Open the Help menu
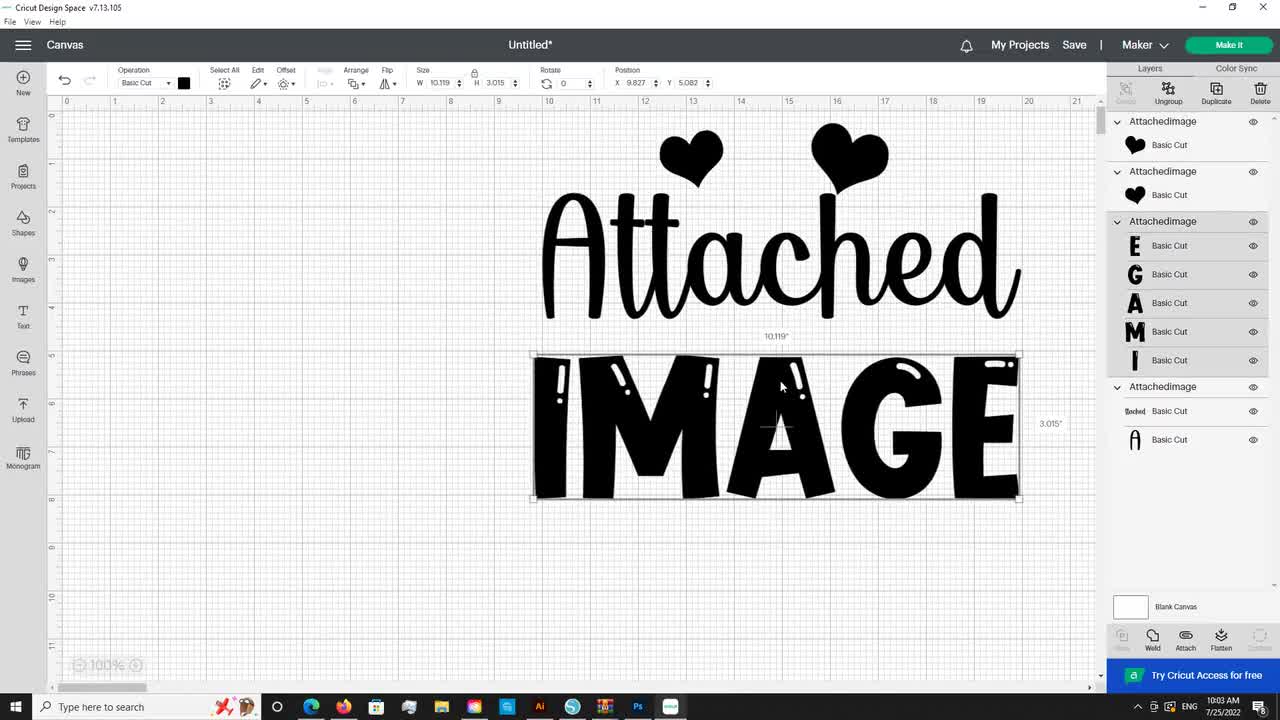This screenshot has width=1280, height=720. pyautogui.click(x=57, y=22)
